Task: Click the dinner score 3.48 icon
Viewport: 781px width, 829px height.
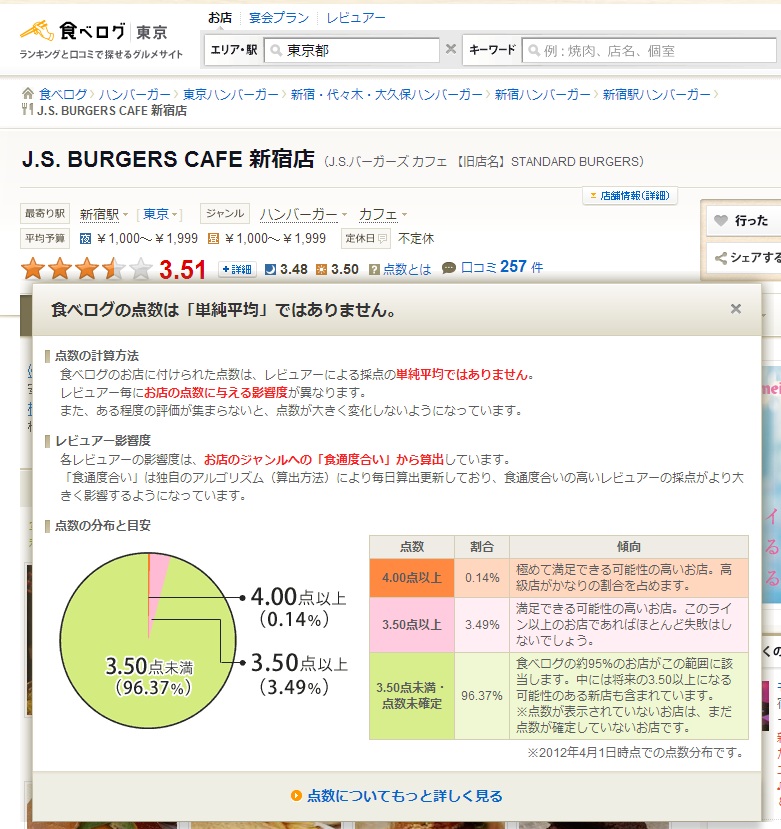Action: [270, 269]
